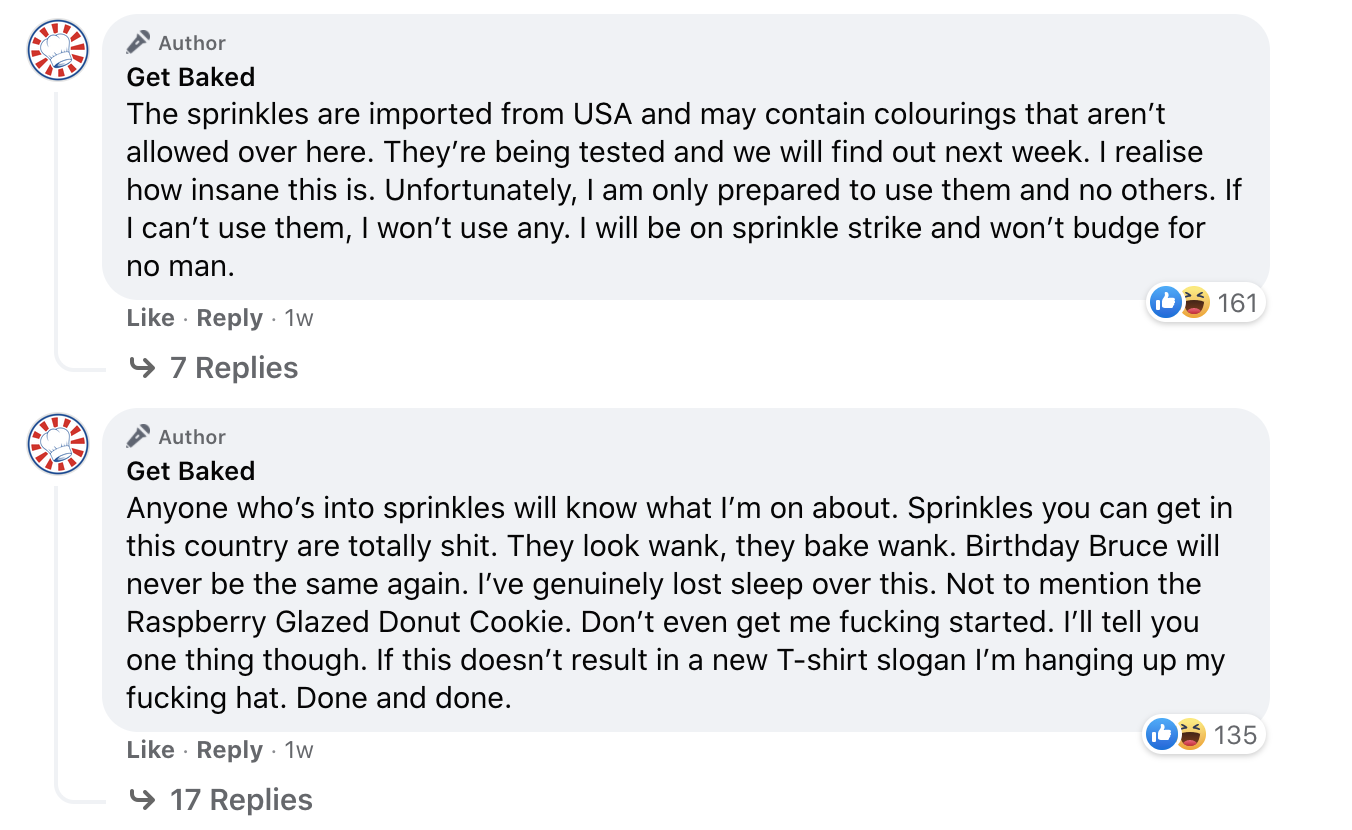Viewport: 1352px width, 830px height.
Task: View the 161 reaction count details
Action: 1239,302
